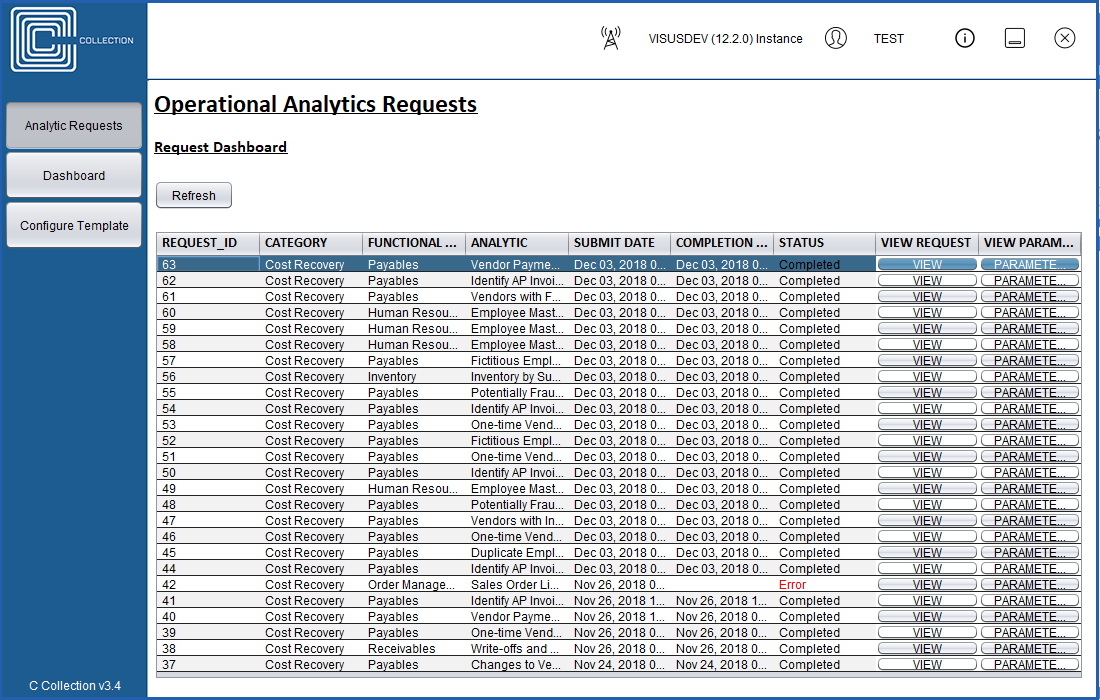The image size is (1100, 700).
Task: Click VISUSDEV (12.2.0) Instance label
Action: coord(725,39)
